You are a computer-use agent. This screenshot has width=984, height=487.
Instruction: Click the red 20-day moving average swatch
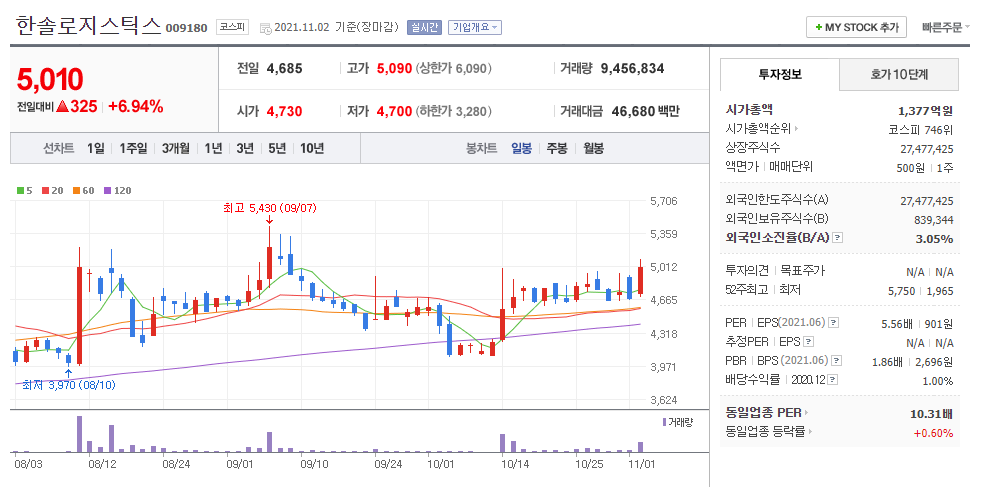tap(45, 191)
